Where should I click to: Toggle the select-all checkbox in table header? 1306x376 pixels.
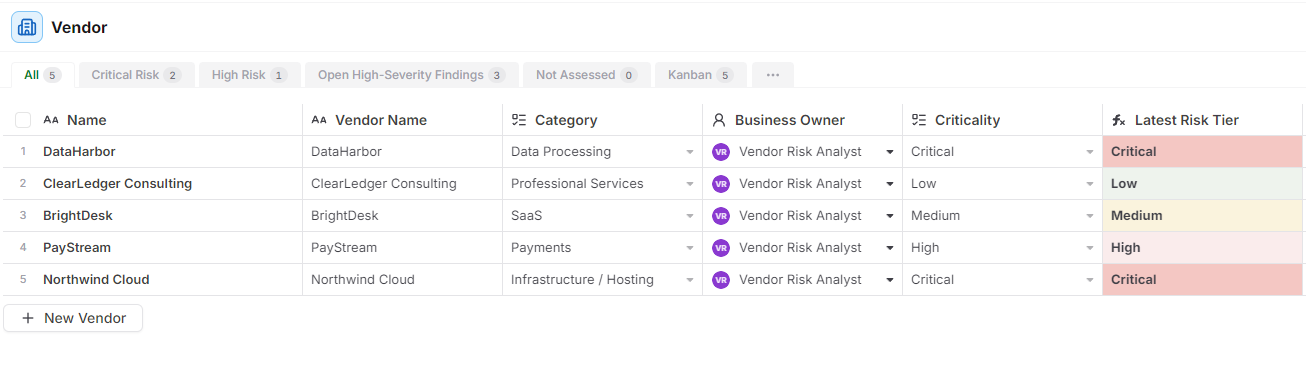pos(23,120)
